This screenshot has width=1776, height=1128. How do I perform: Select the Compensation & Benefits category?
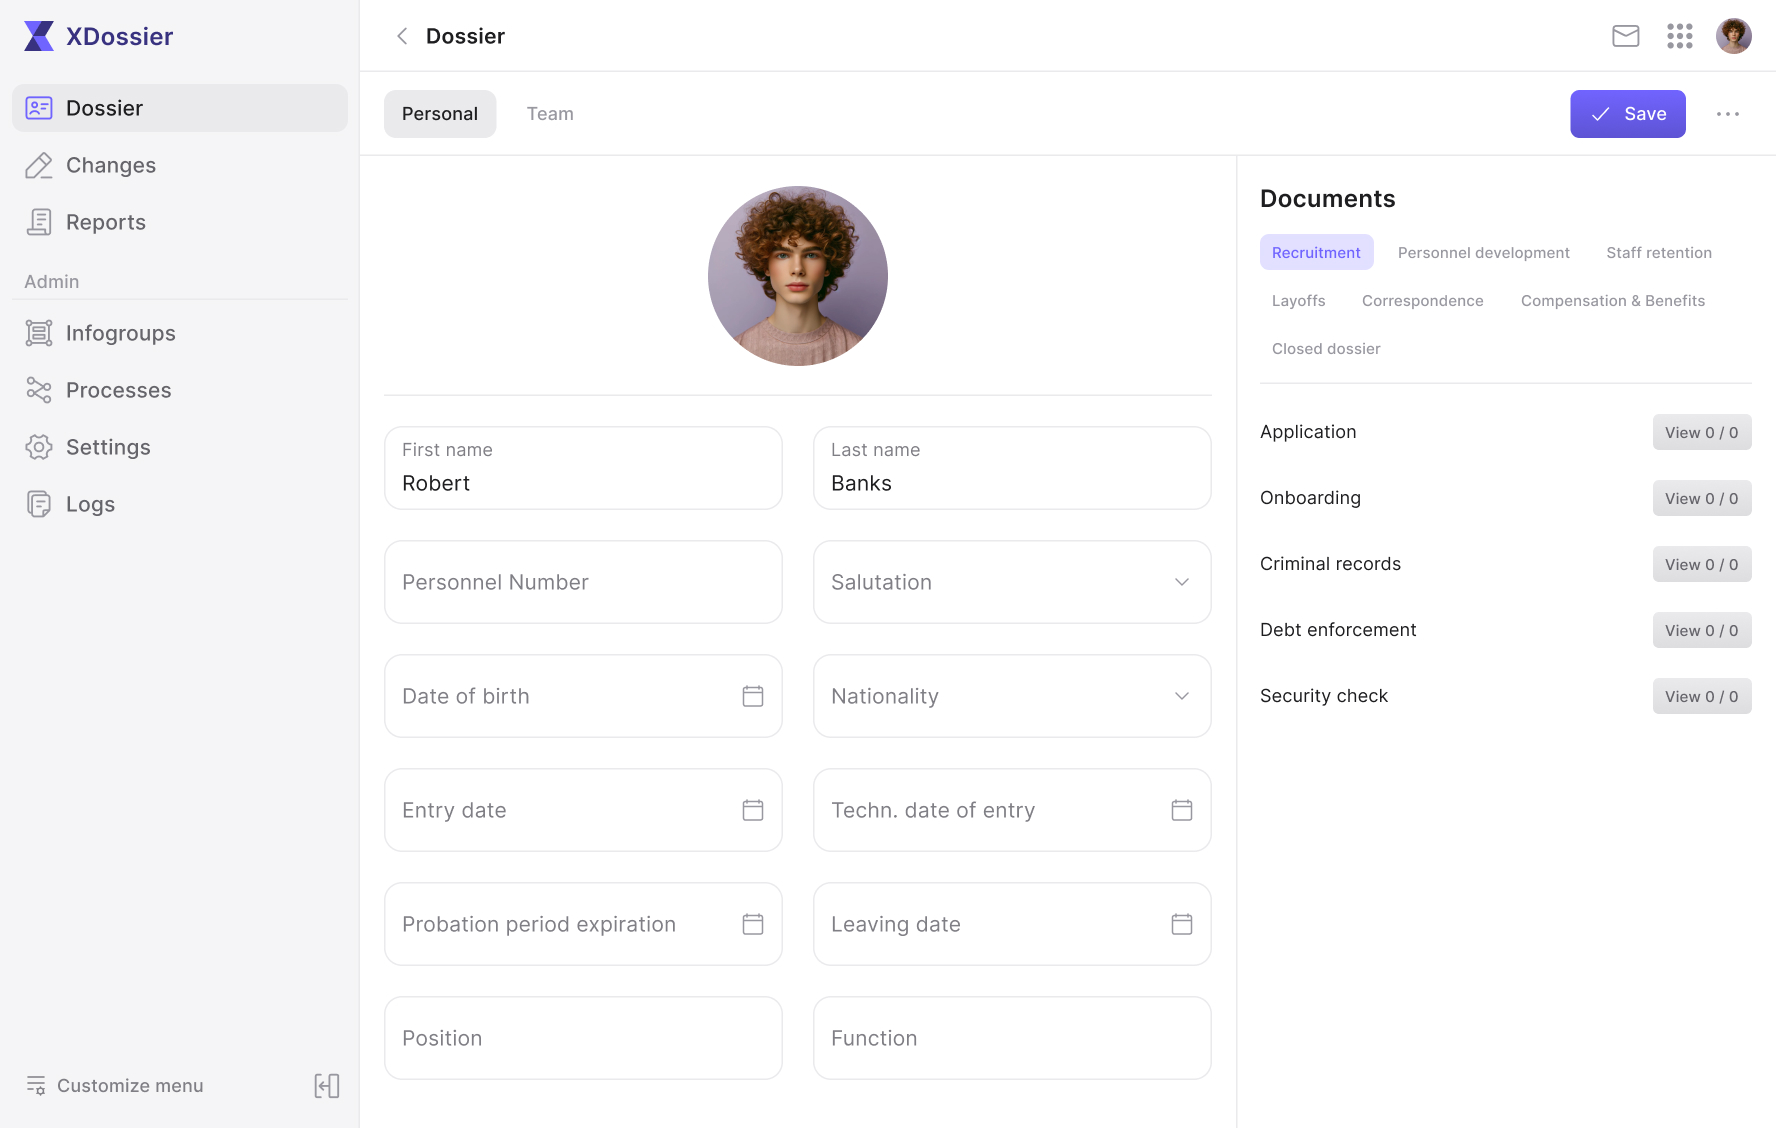tap(1613, 301)
